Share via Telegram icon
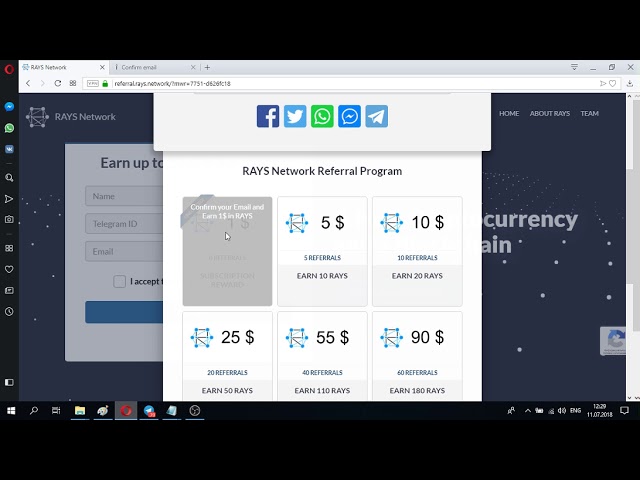This screenshot has height=480, width=640. coord(376,116)
